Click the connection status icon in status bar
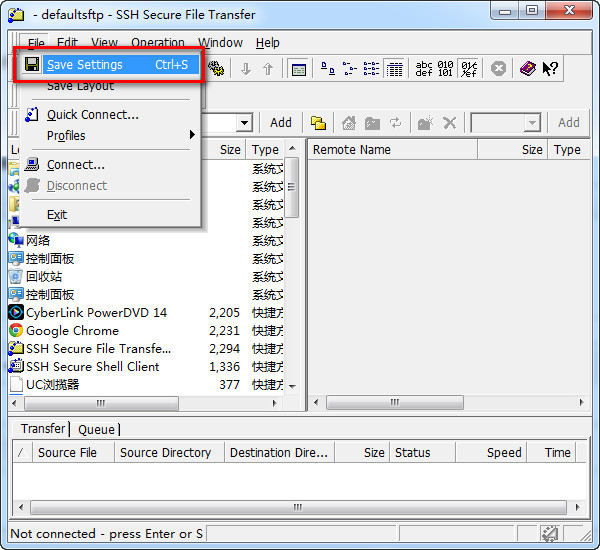The image size is (600, 550). click(x=549, y=534)
